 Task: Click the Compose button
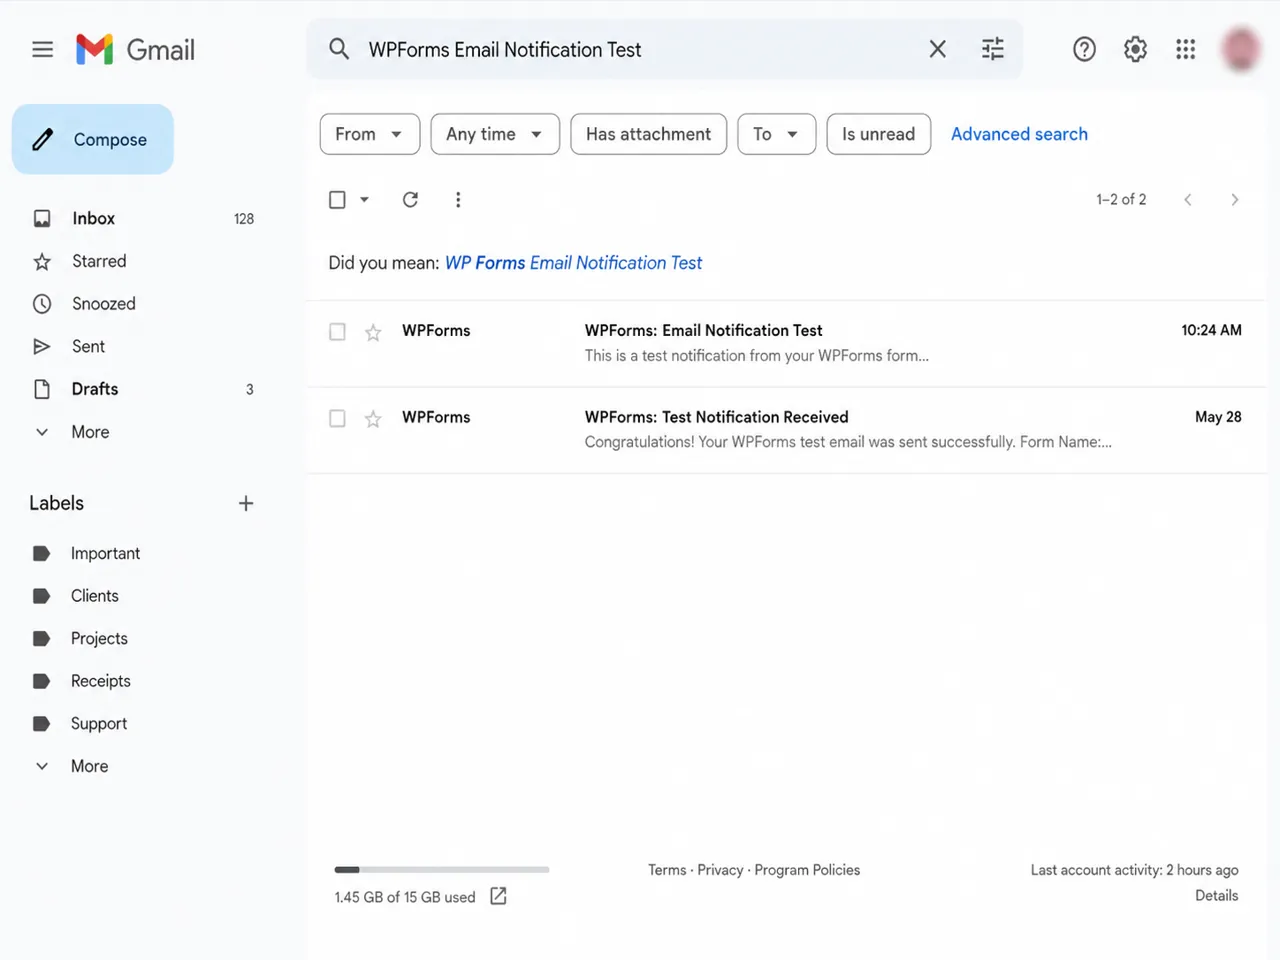point(93,139)
